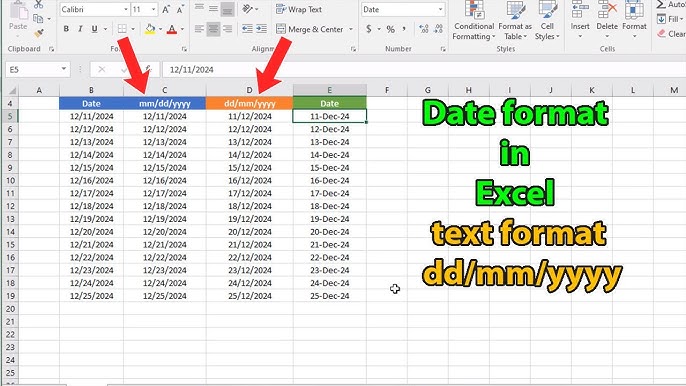Open the Calibri font name dropdown
The image size is (686, 386).
(x=126, y=9)
